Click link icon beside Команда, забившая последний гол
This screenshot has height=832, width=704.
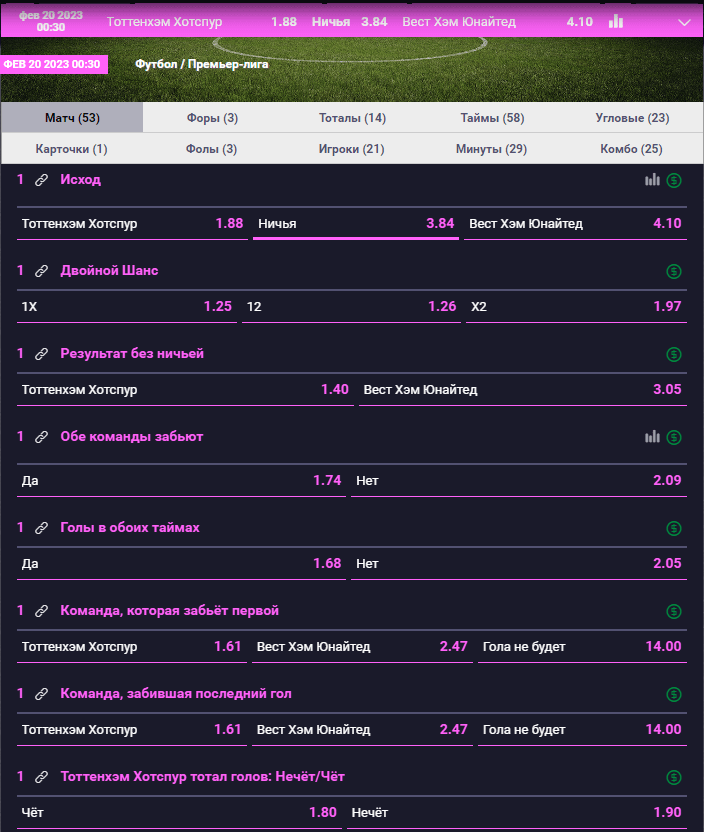point(41,694)
